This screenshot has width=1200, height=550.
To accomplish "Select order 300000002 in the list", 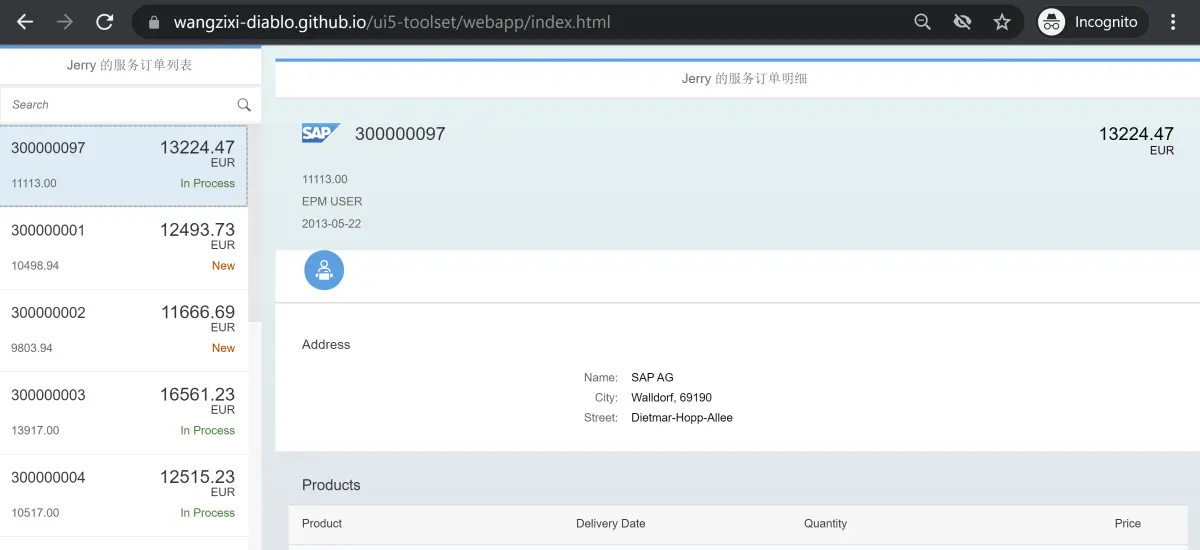I will (x=124, y=330).
